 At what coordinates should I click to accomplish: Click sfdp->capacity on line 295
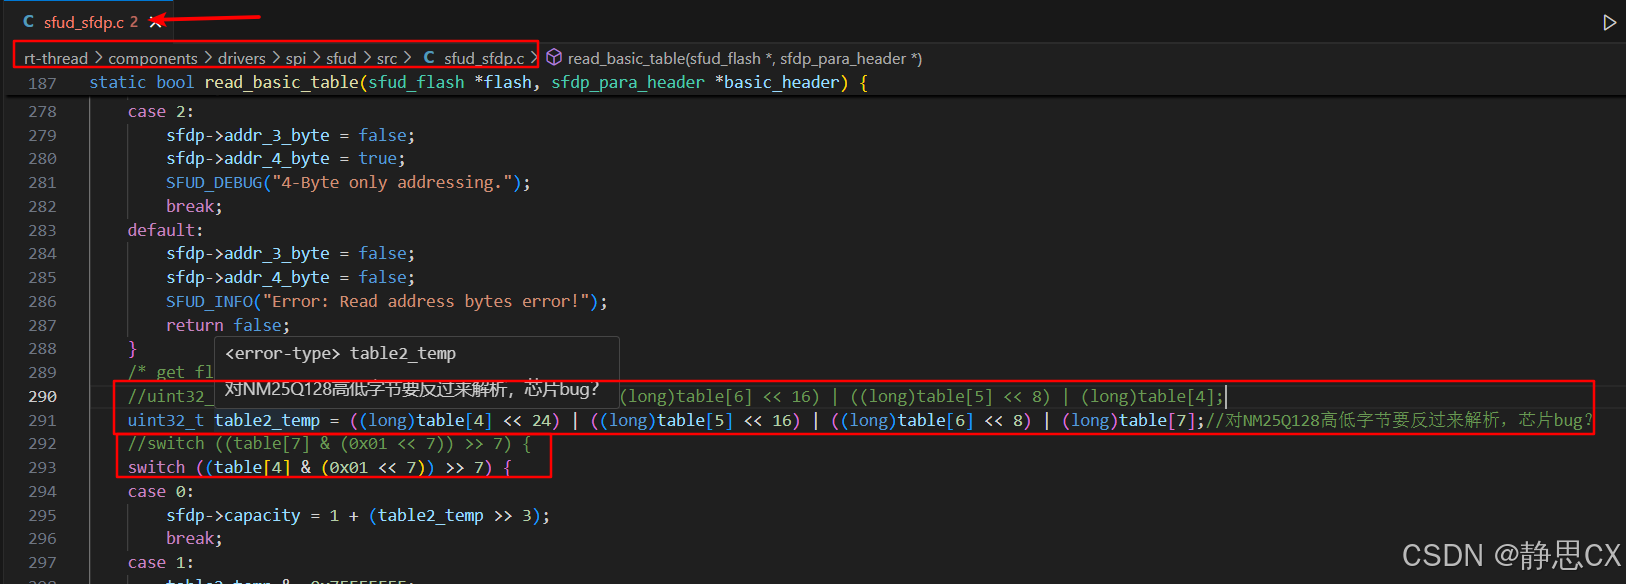pos(233,516)
